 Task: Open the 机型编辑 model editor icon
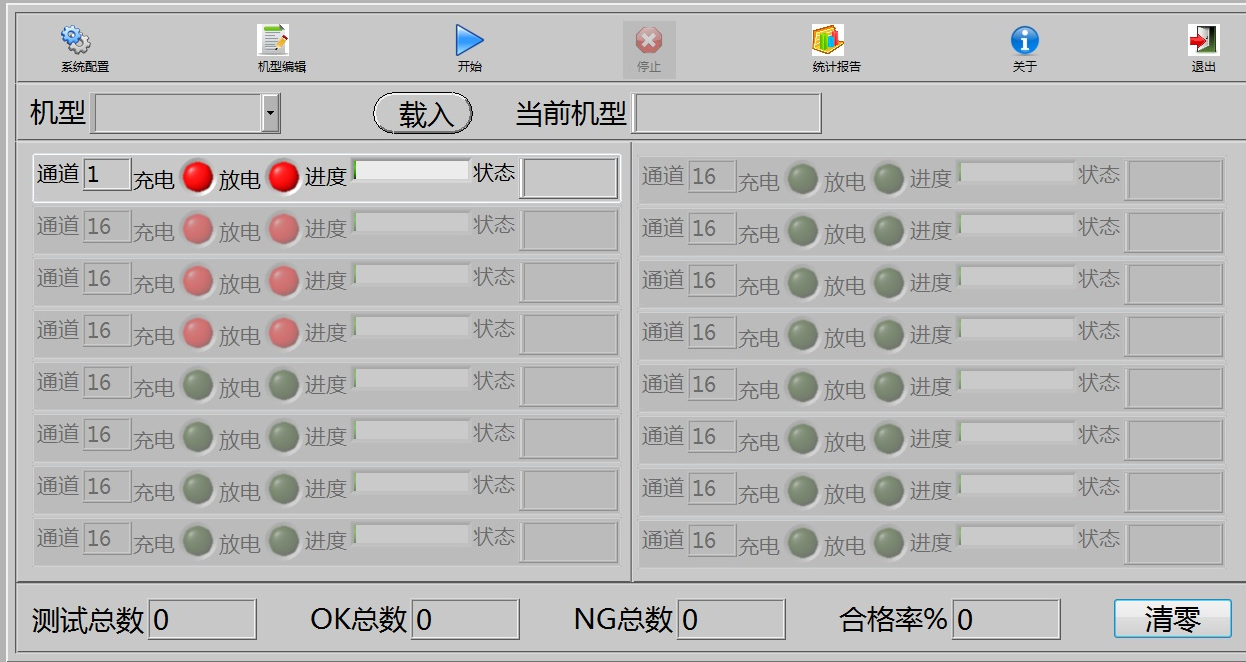274,40
